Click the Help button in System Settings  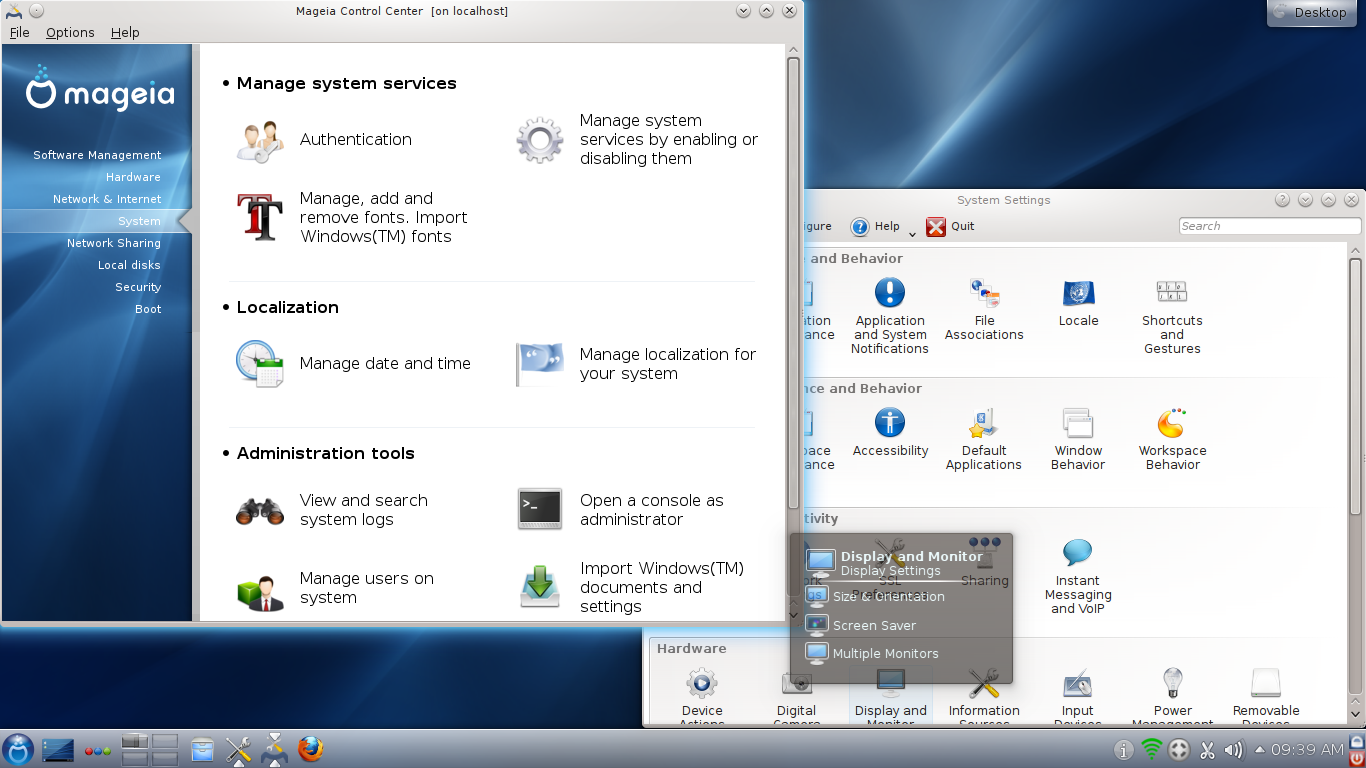(875, 227)
